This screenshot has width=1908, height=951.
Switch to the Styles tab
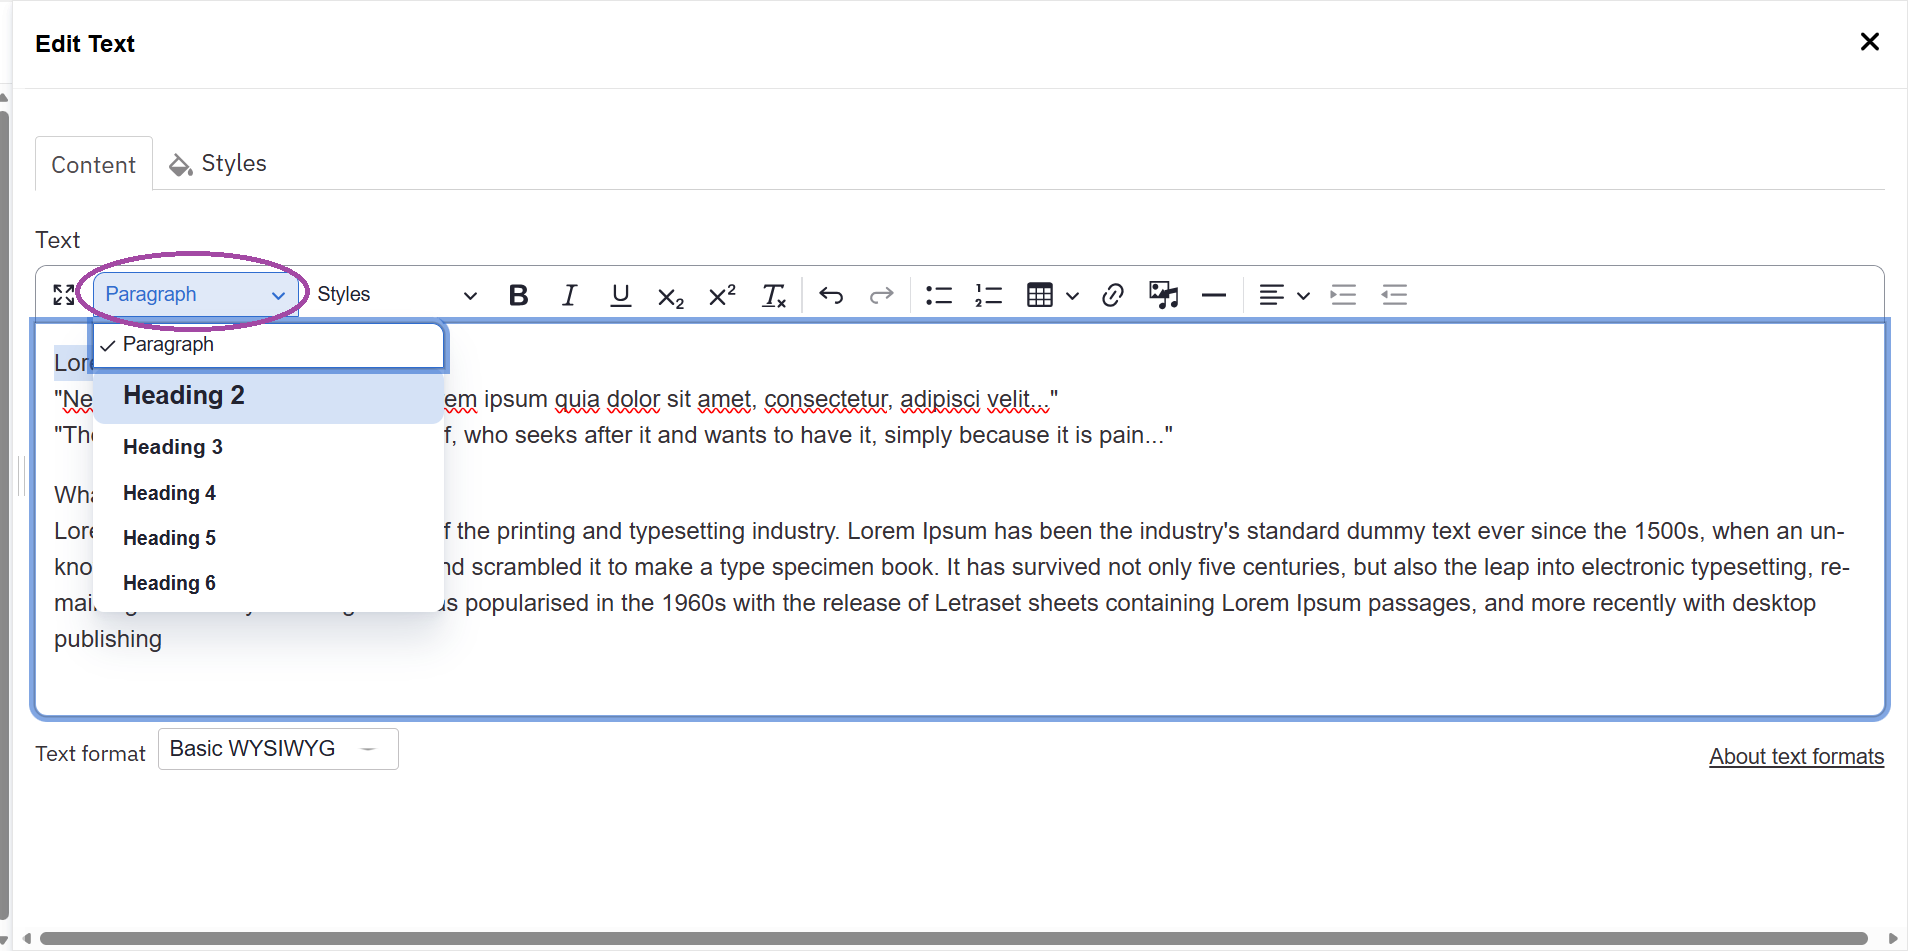pyautogui.click(x=233, y=163)
